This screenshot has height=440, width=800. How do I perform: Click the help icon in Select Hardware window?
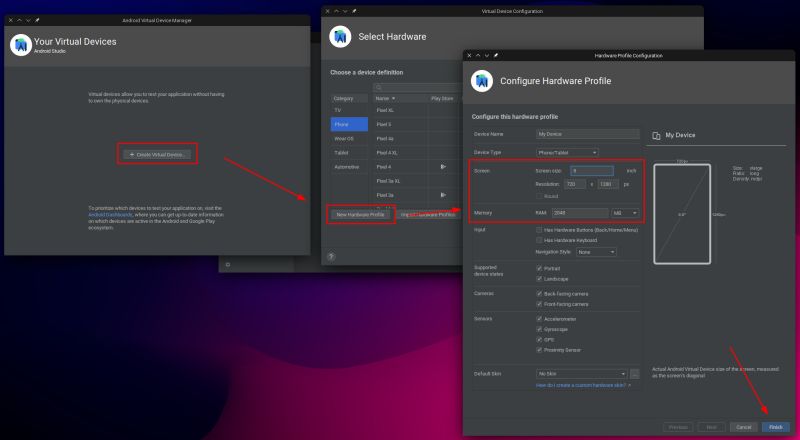click(x=331, y=256)
